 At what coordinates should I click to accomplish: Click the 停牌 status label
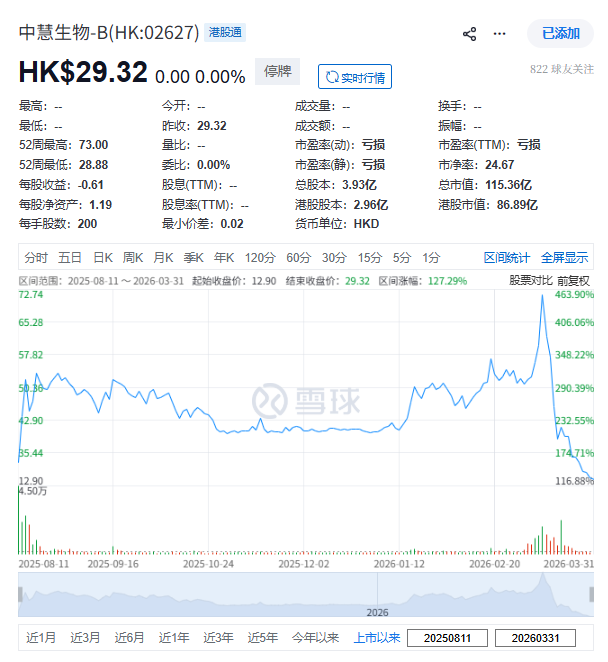tap(277, 71)
